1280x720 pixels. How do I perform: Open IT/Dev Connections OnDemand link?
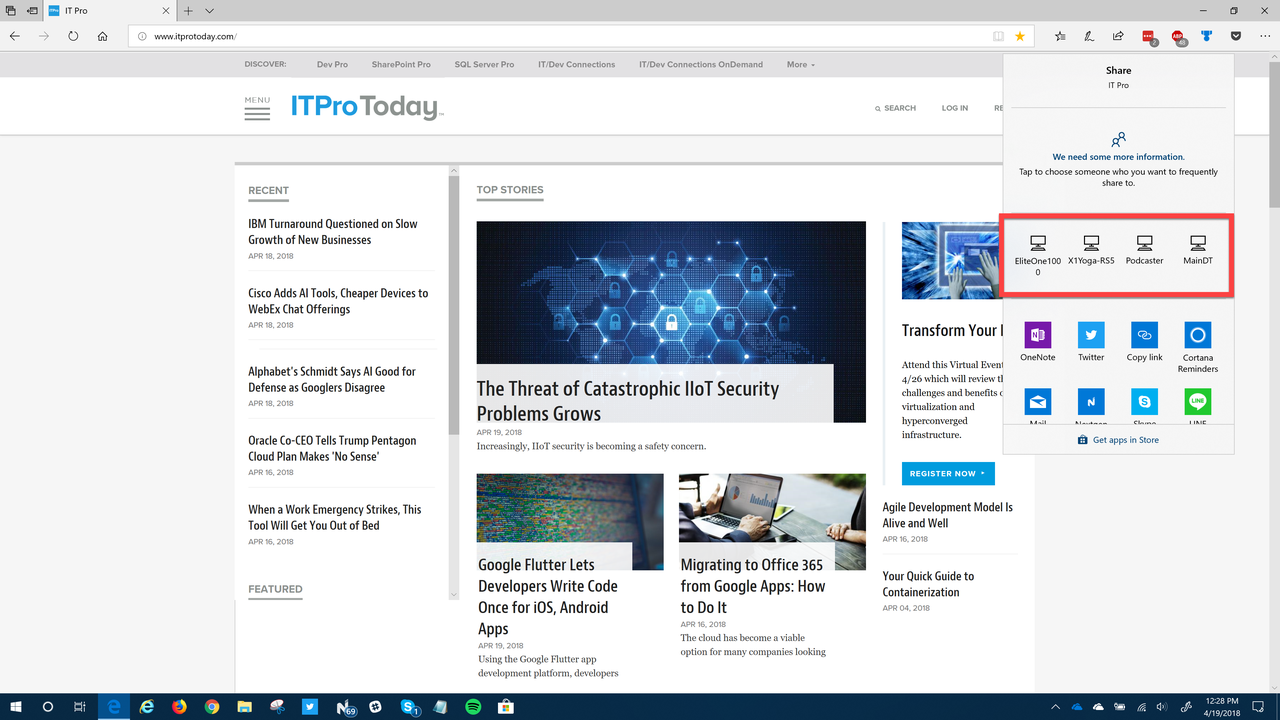tap(701, 64)
